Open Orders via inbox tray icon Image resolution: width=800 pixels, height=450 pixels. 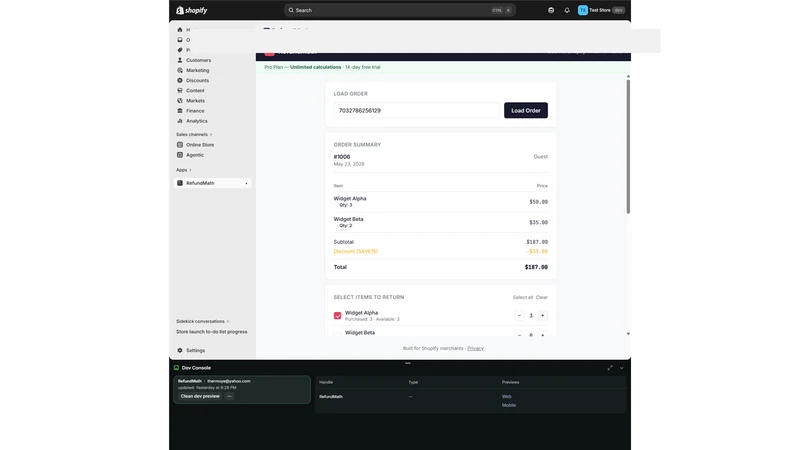pos(180,40)
